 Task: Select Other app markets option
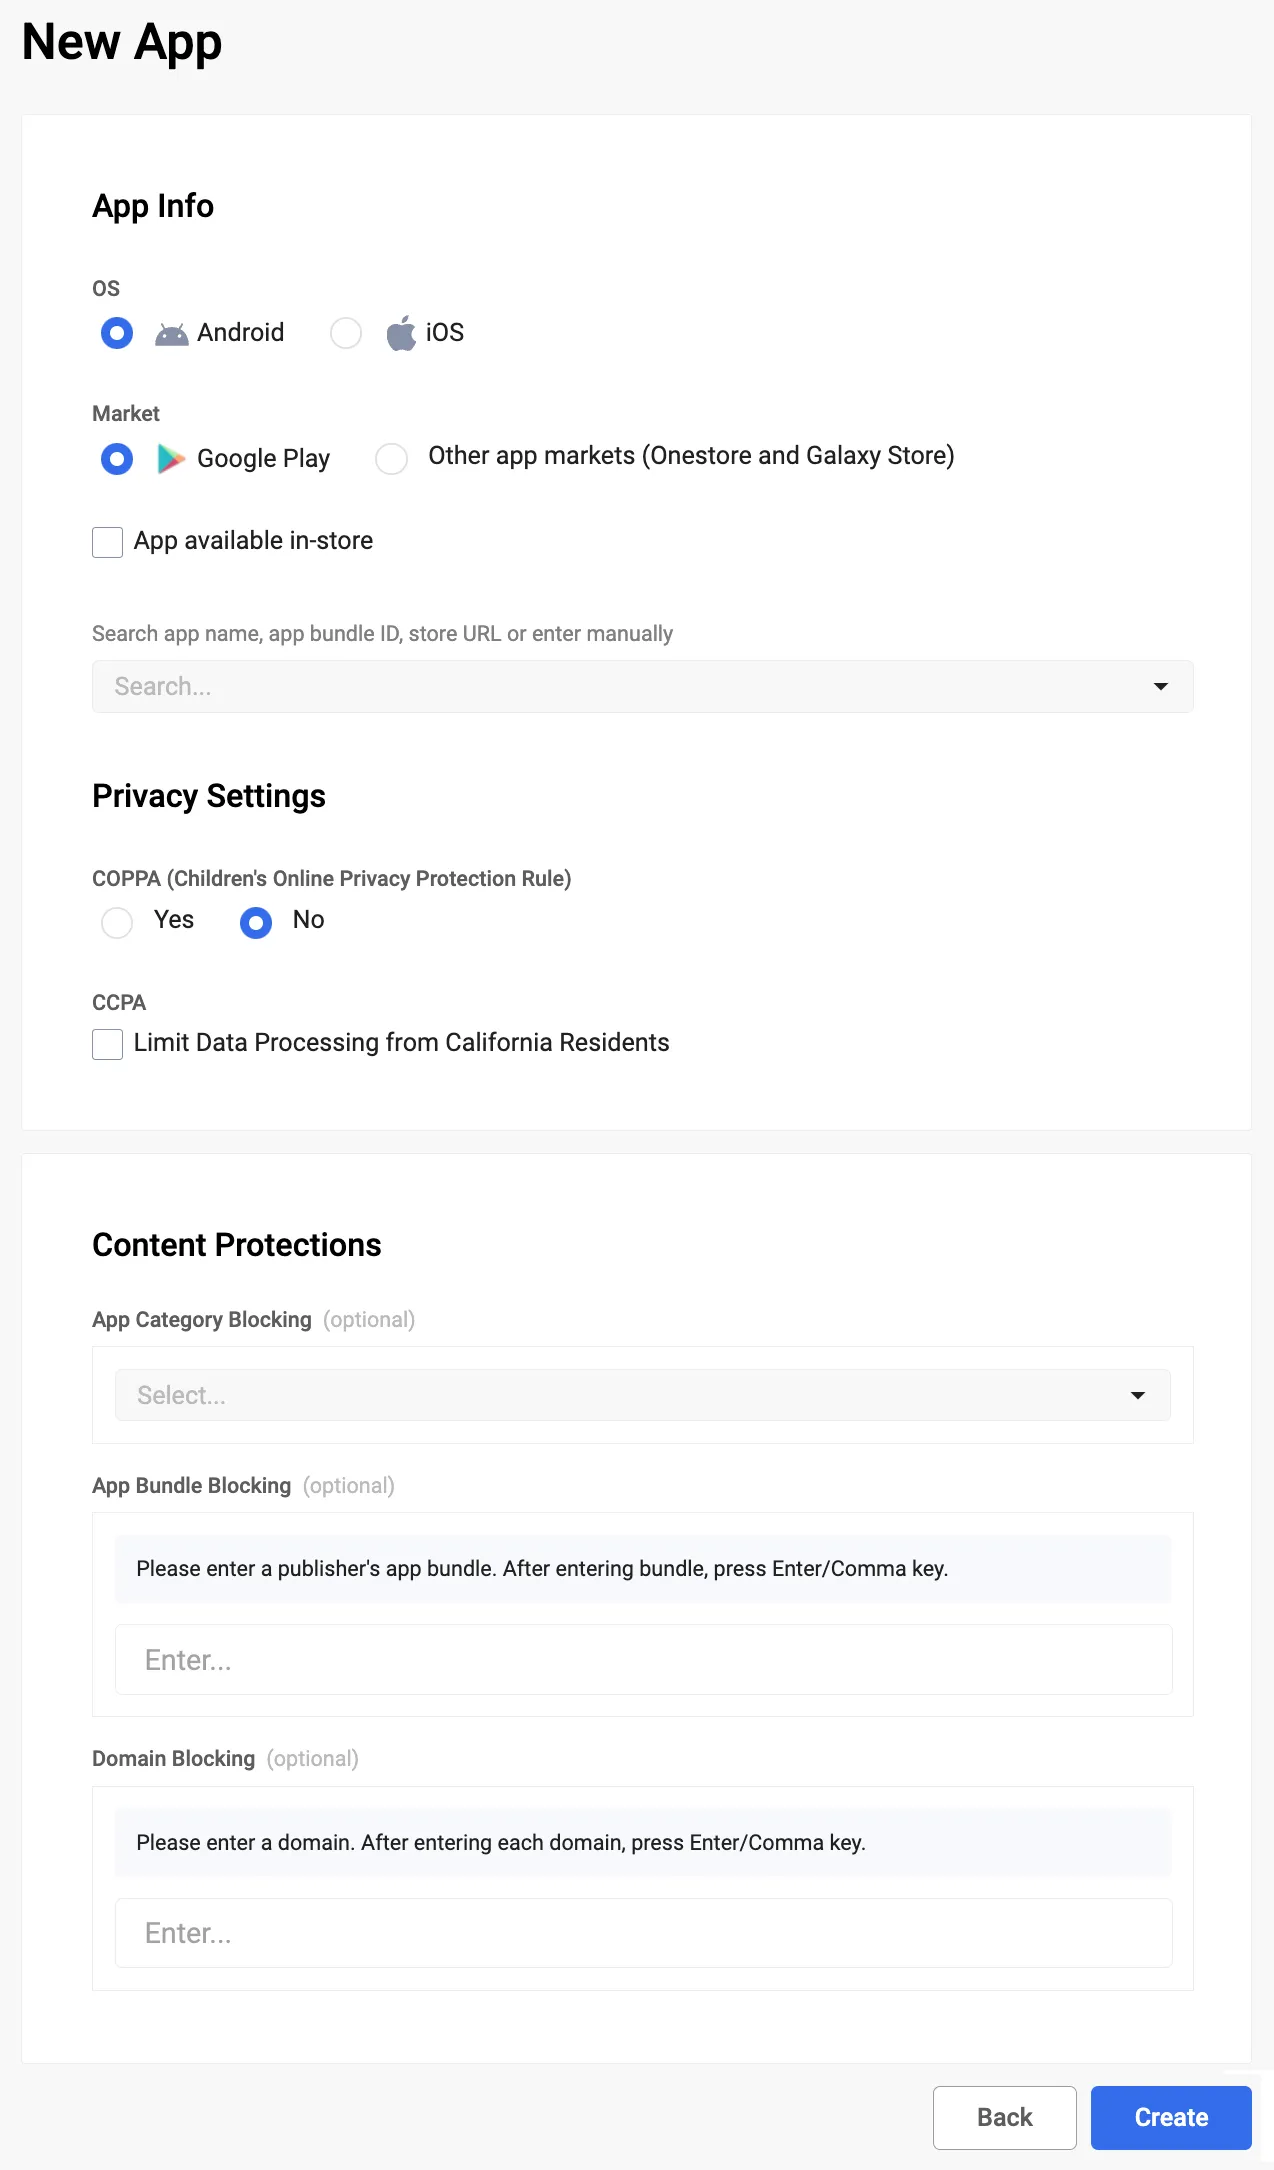point(391,458)
